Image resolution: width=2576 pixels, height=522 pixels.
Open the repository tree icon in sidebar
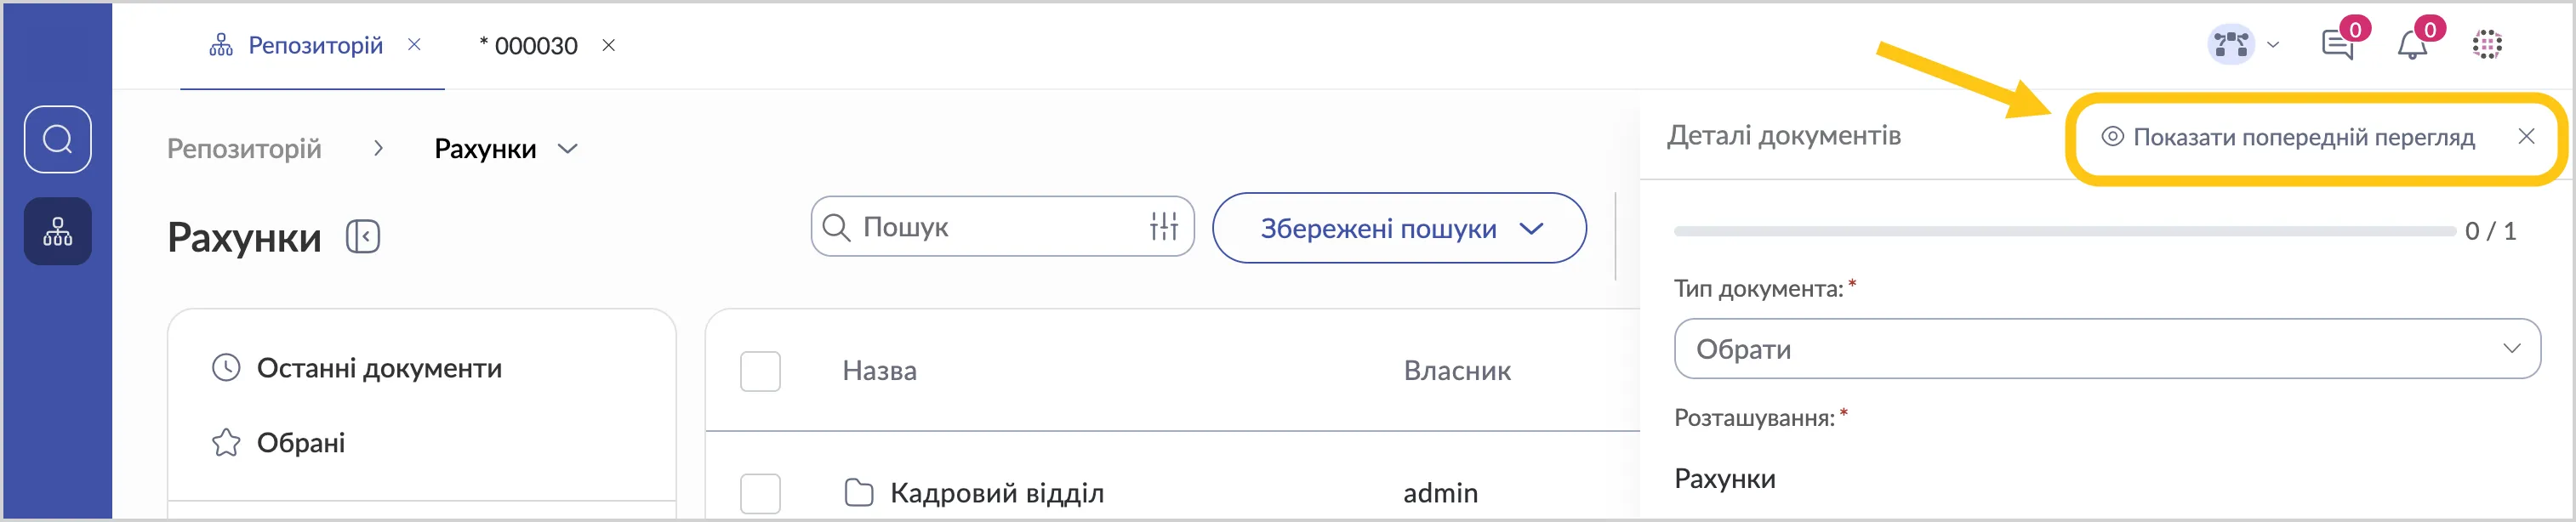(57, 232)
